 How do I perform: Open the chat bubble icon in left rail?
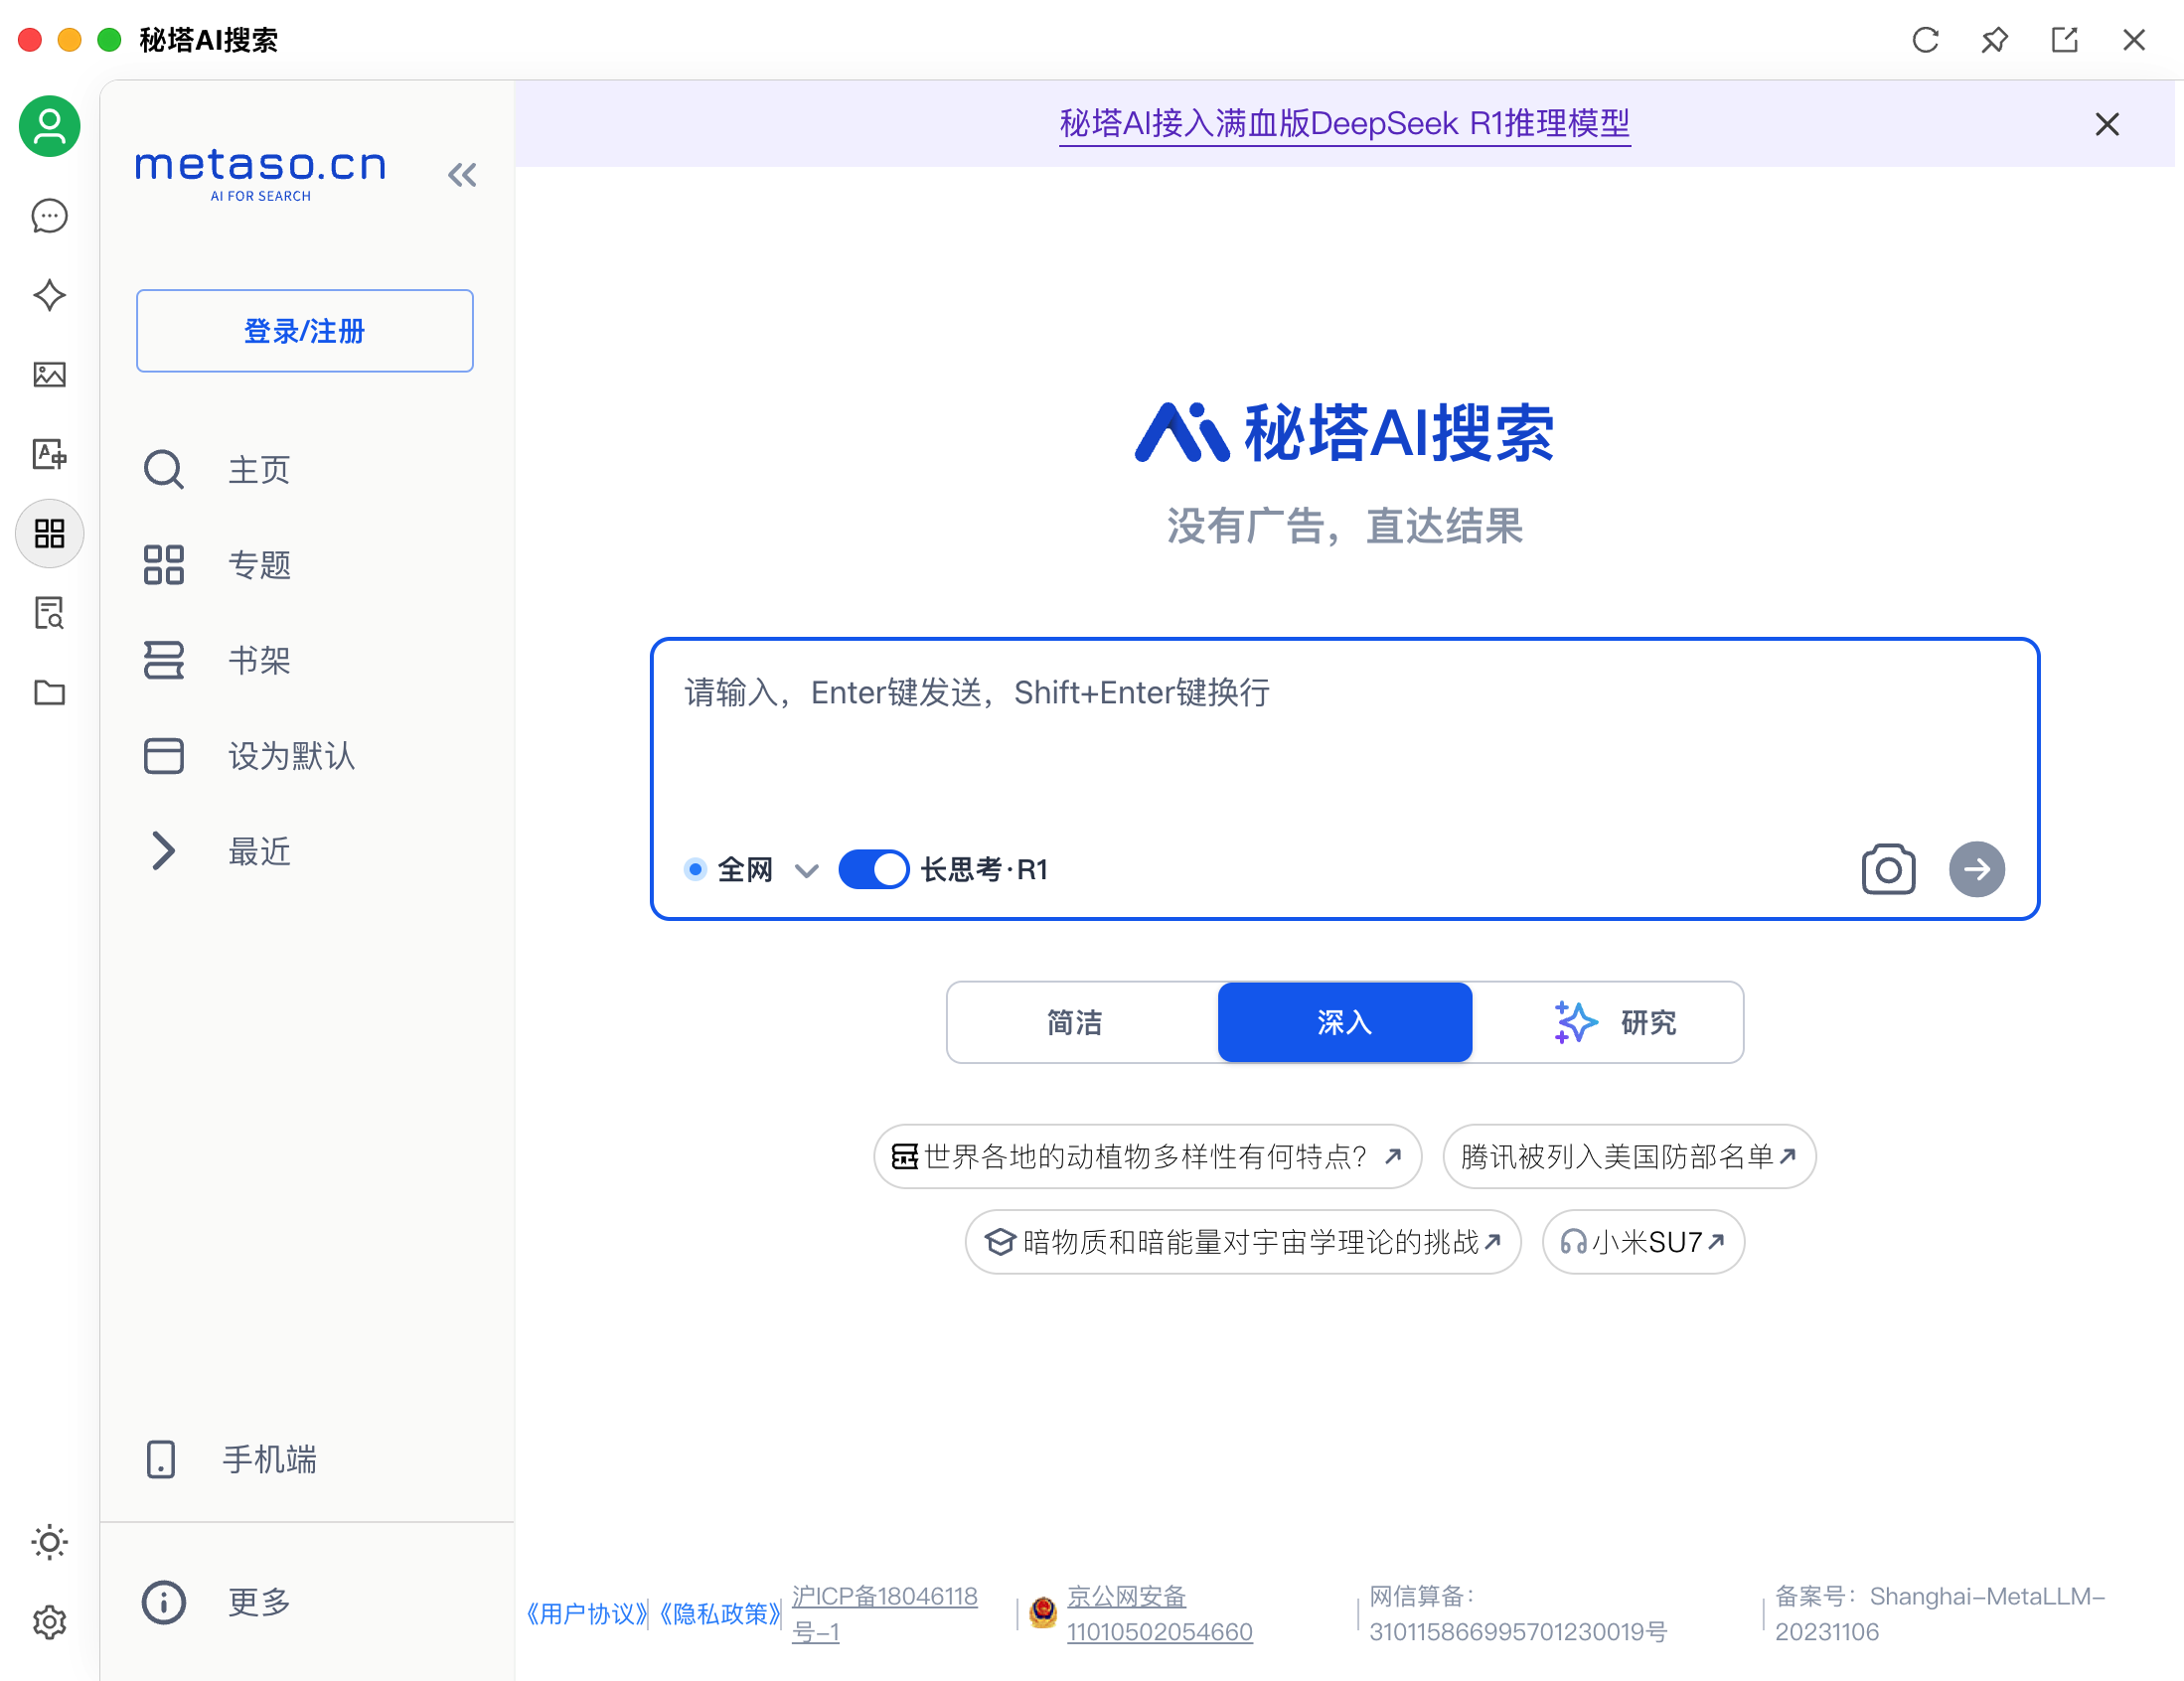(49, 216)
